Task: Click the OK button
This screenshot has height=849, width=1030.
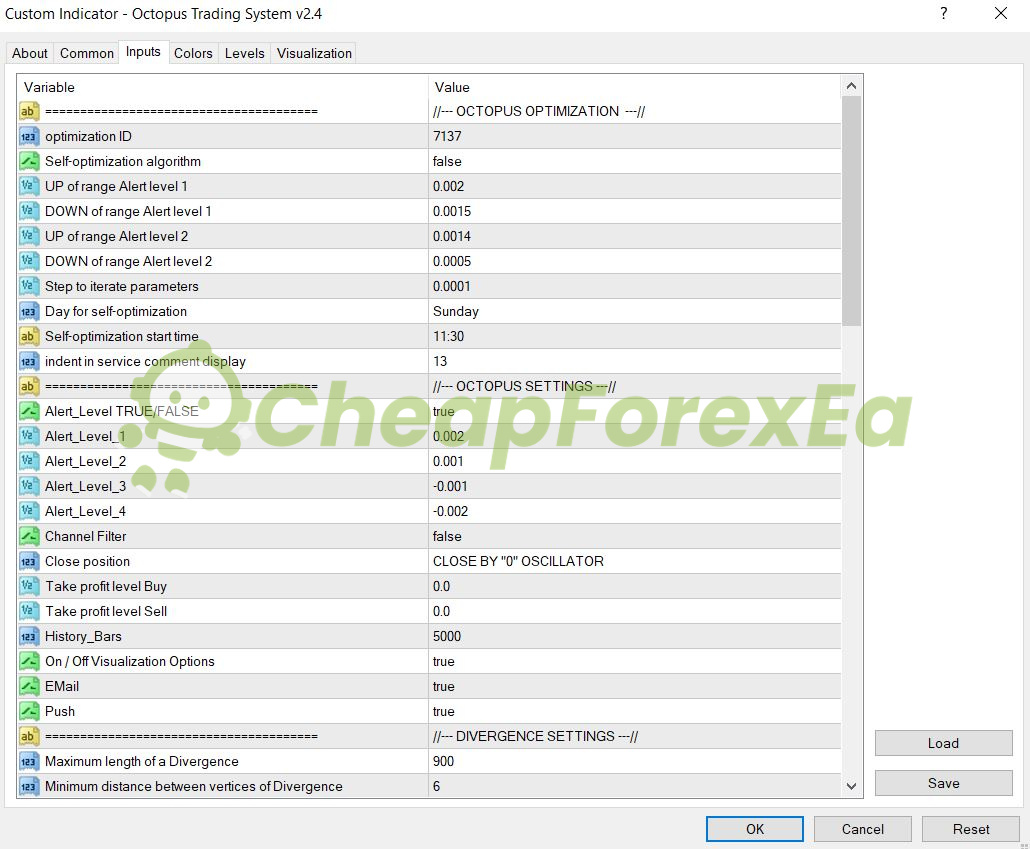Action: [x=755, y=829]
